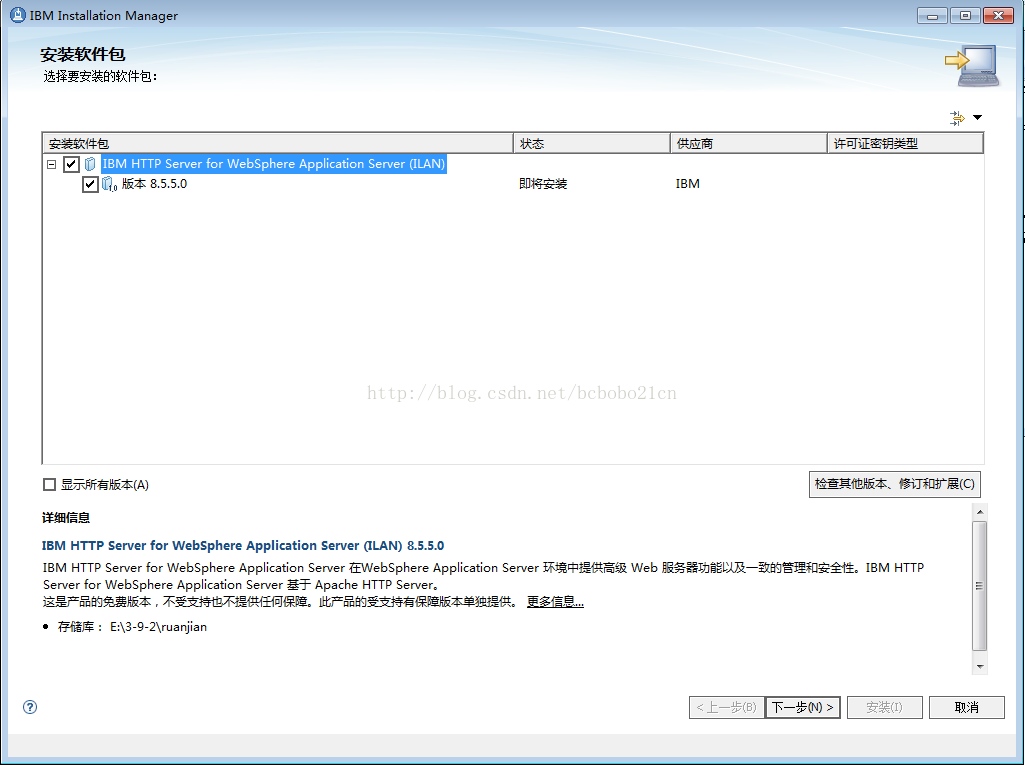Open the 更多信息... link
Viewport: 1025px width, 765px height.
pos(555,602)
